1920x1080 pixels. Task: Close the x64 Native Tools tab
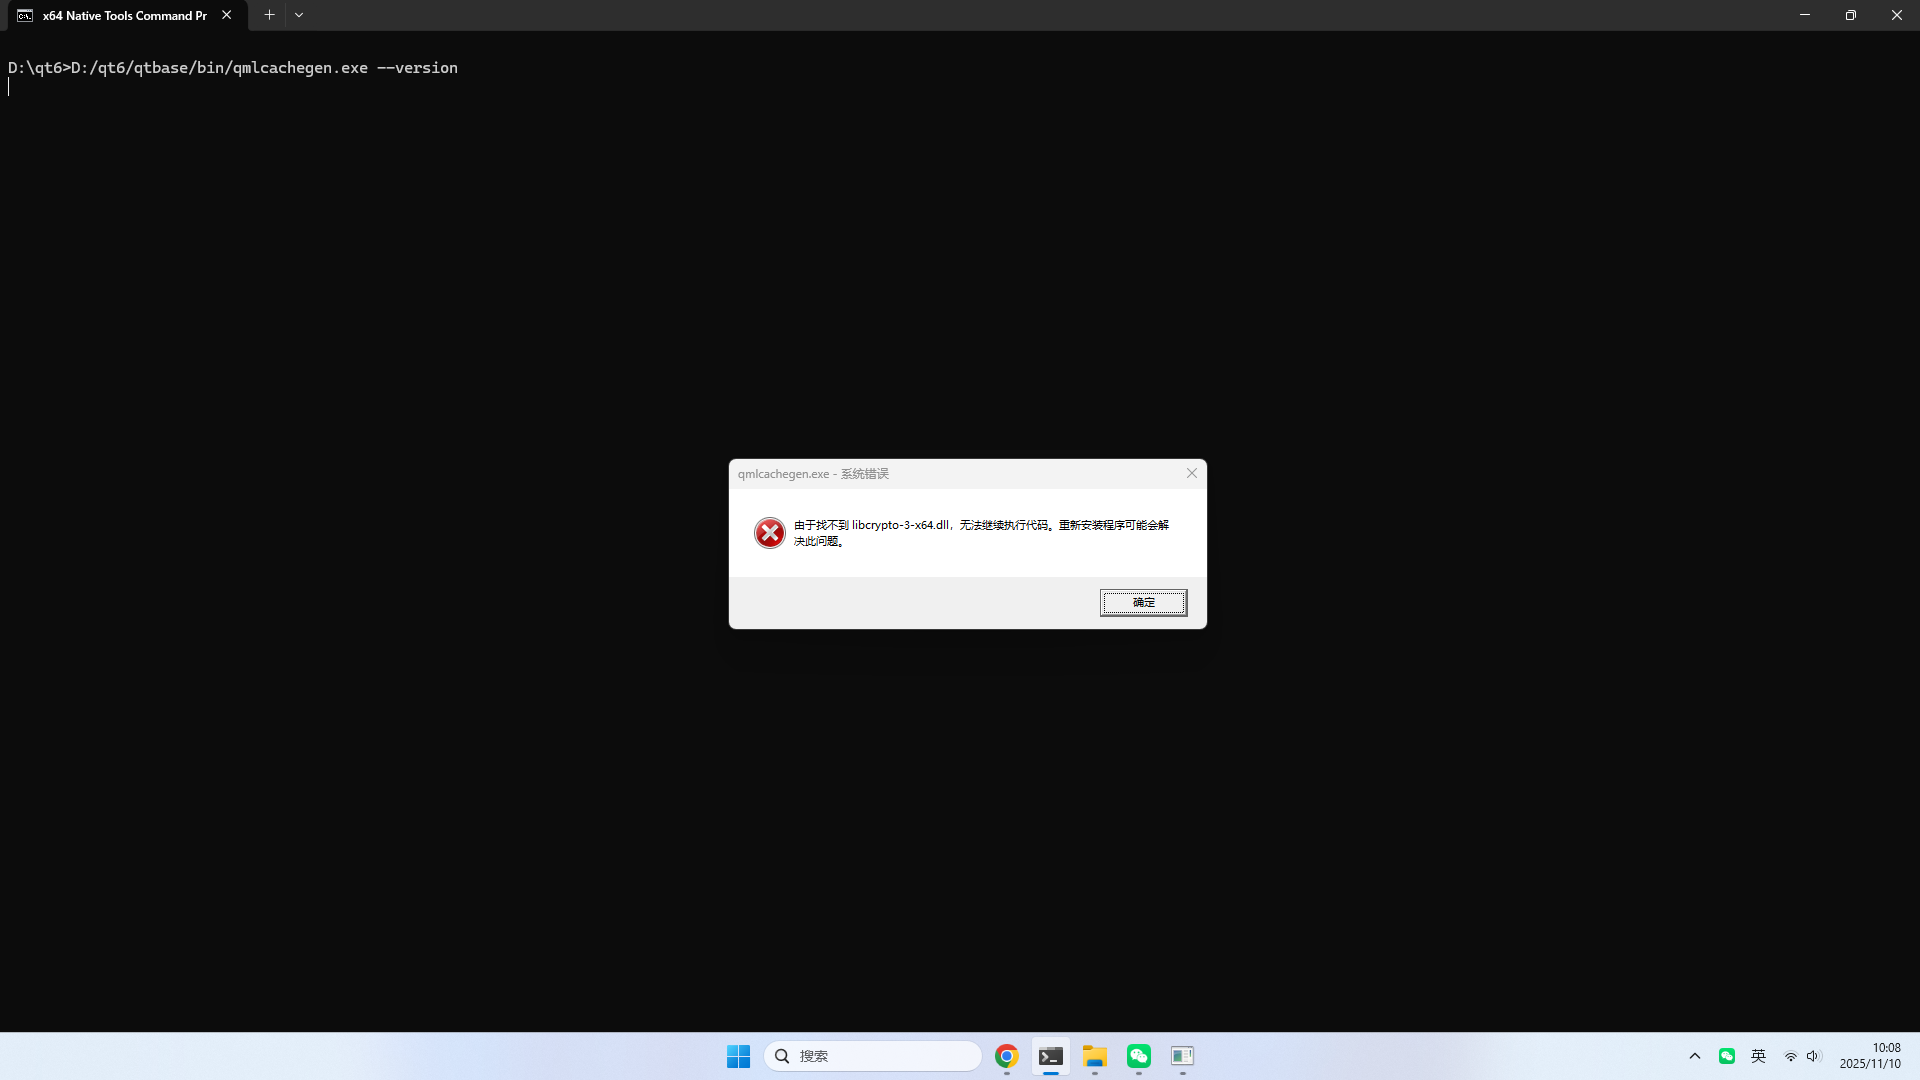click(227, 15)
